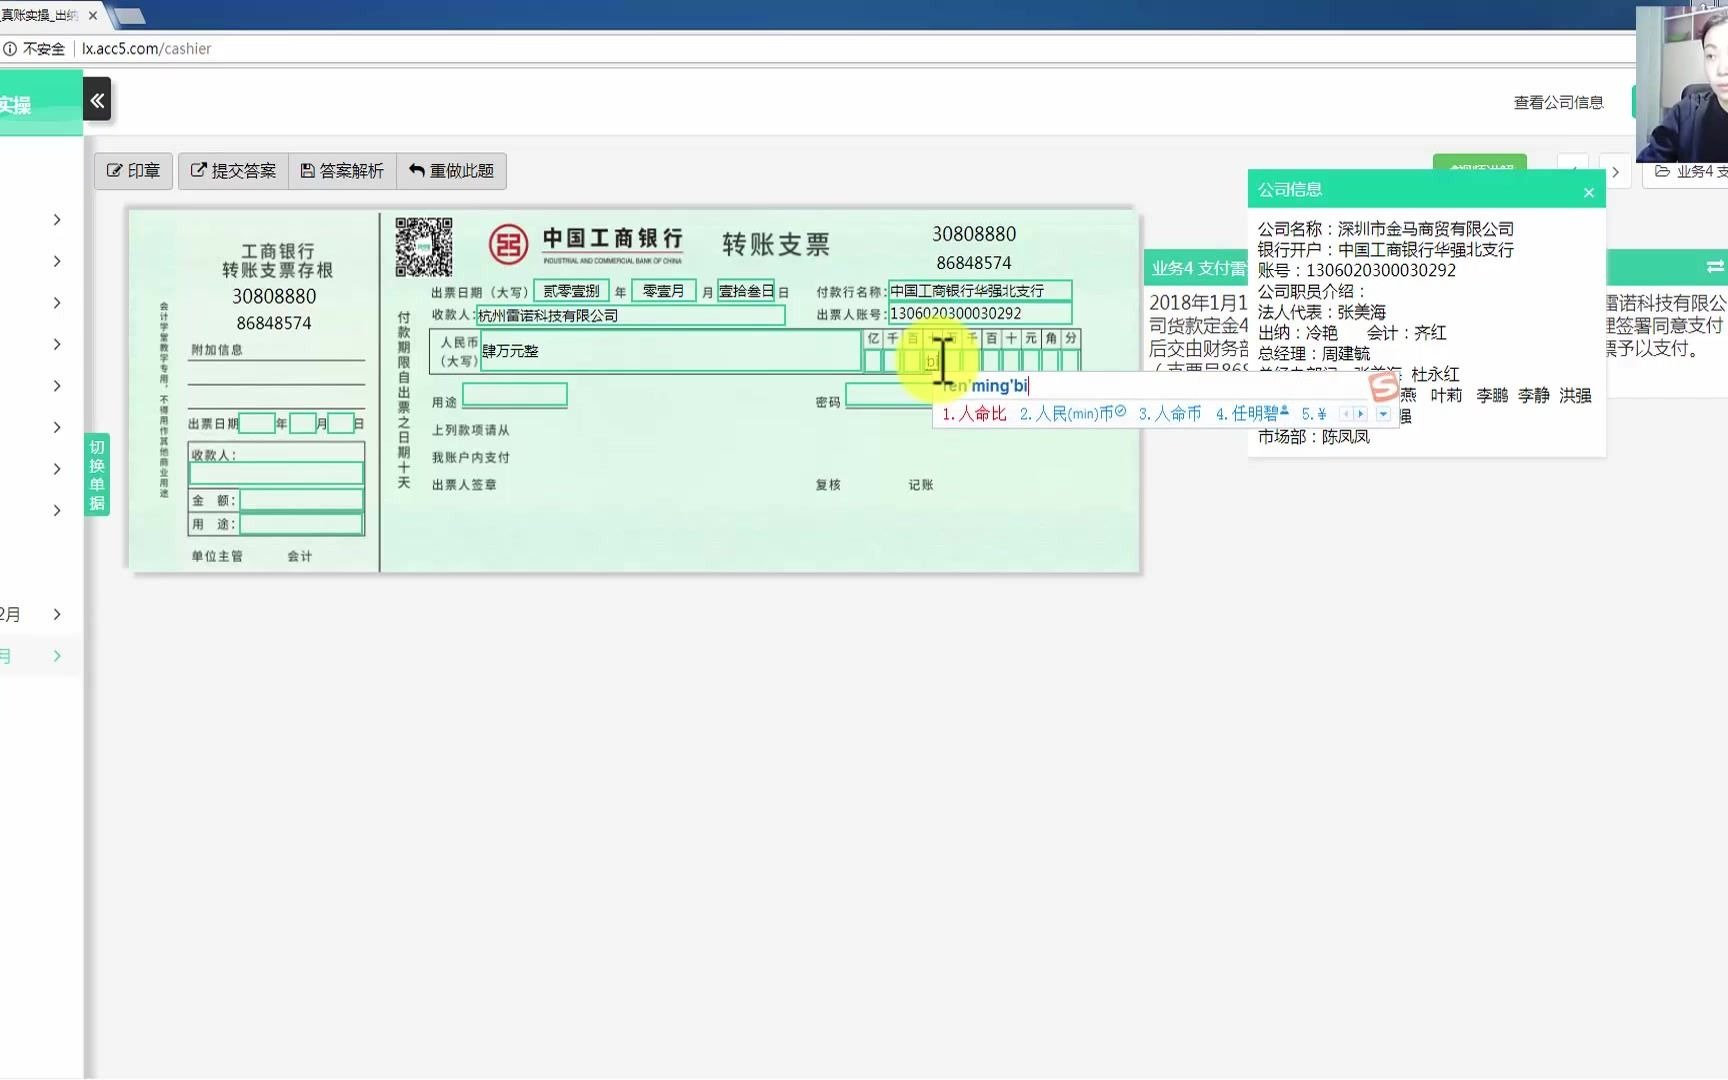
Task: Click IME previous page arrow
Action: click(x=1346, y=414)
